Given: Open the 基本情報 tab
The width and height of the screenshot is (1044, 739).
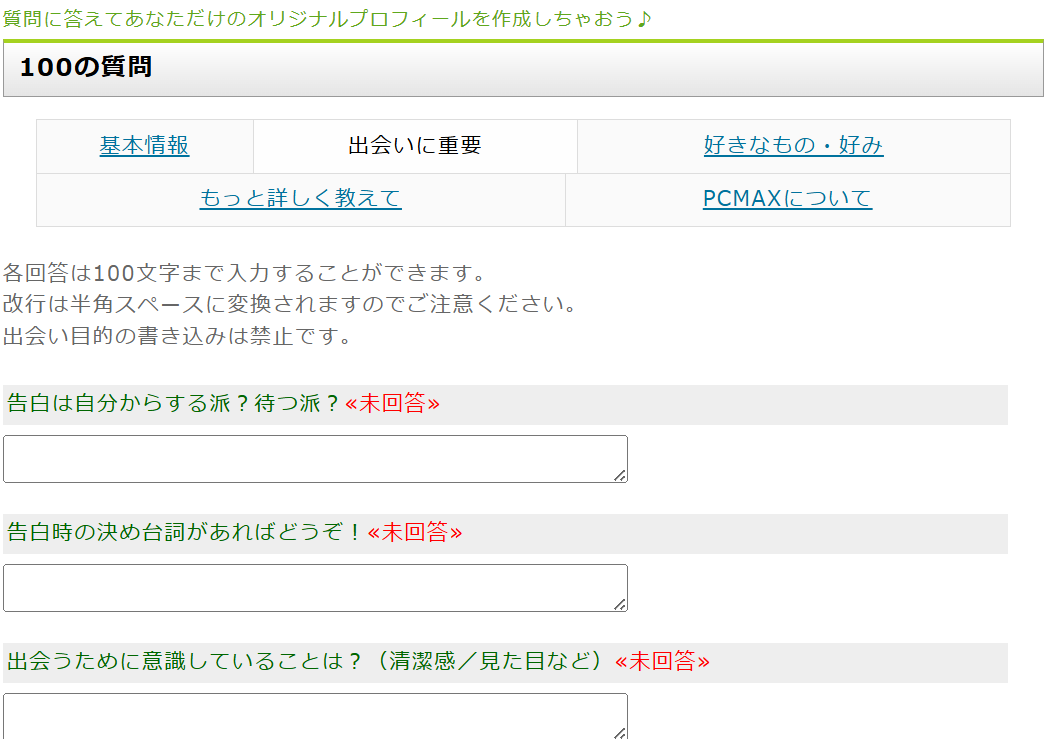Looking at the screenshot, I should (x=144, y=146).
